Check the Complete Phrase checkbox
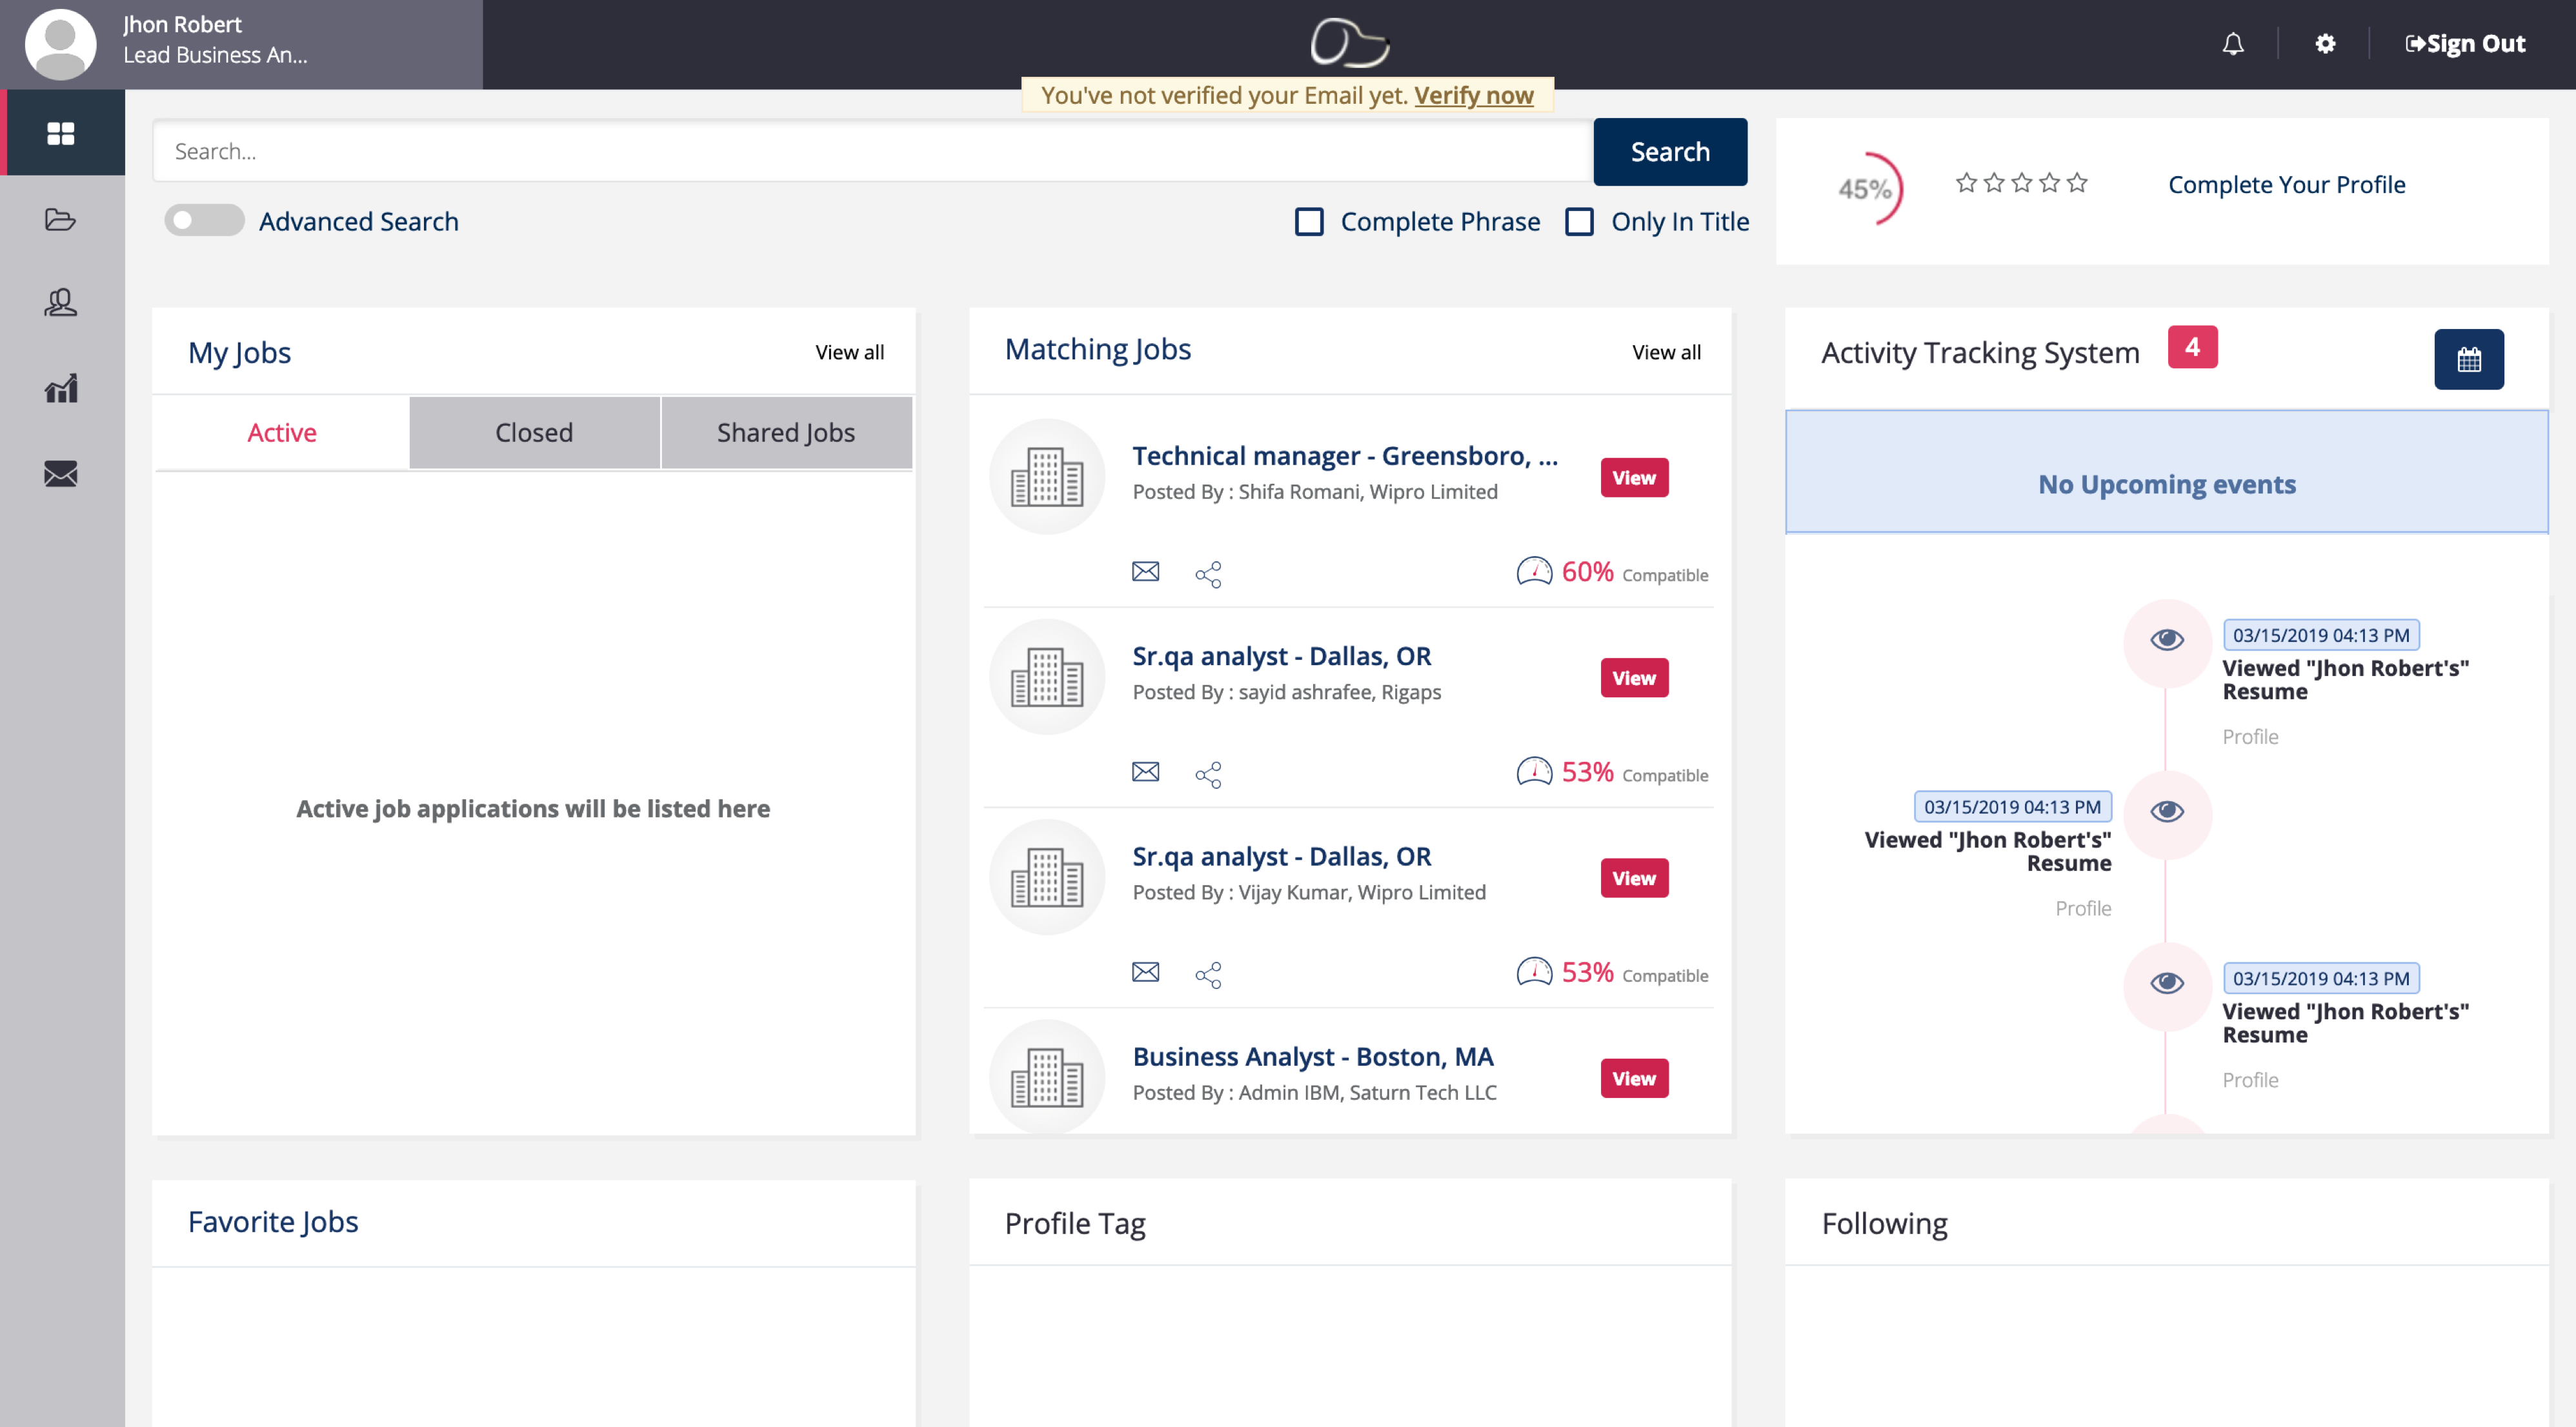The image size is (2576, 1427). pos(1309,221)
